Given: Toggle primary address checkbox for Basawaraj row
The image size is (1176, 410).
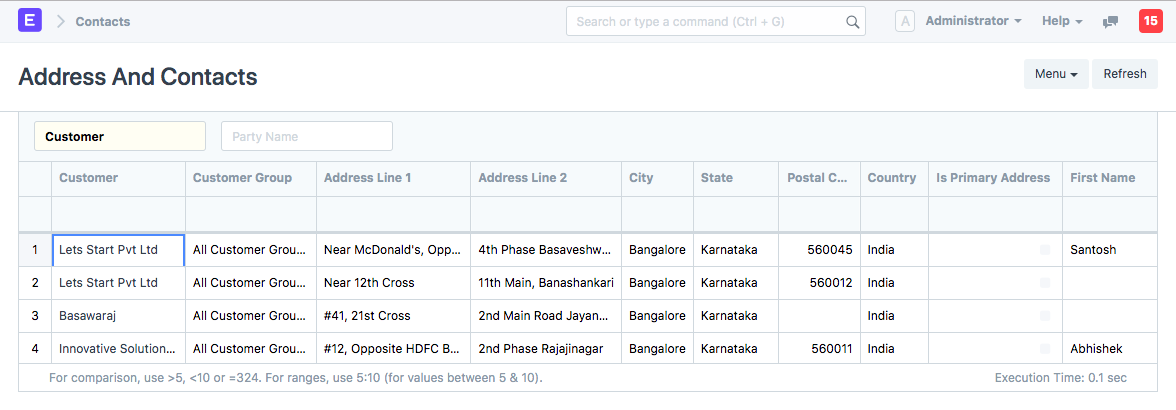Looking at the screenshot, I should pyautogui.click(x=1045, y=316).
